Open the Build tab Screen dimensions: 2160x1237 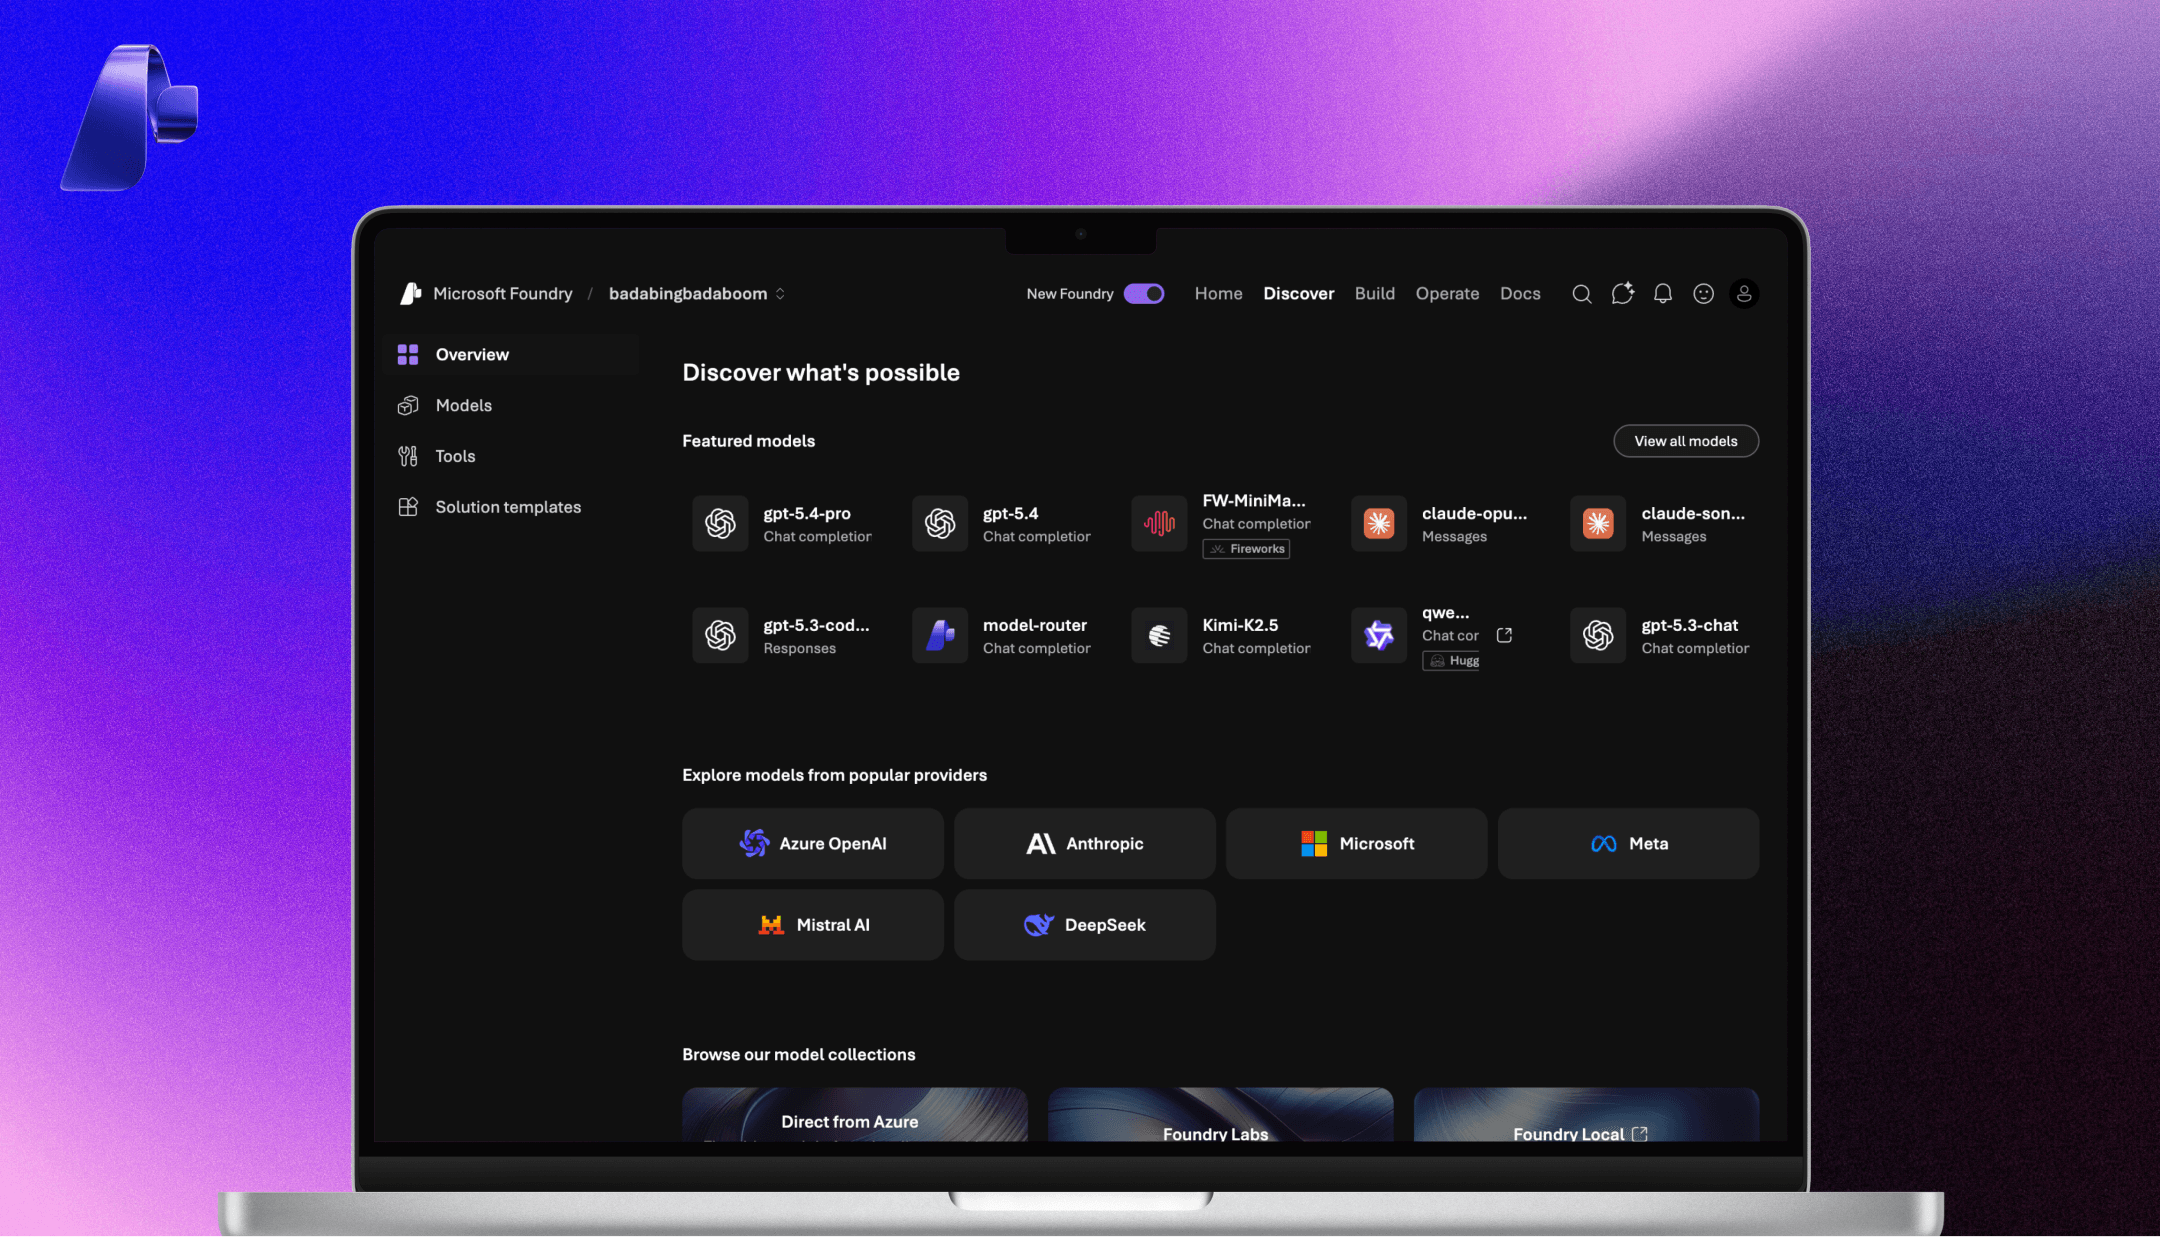click(1374, 294)
